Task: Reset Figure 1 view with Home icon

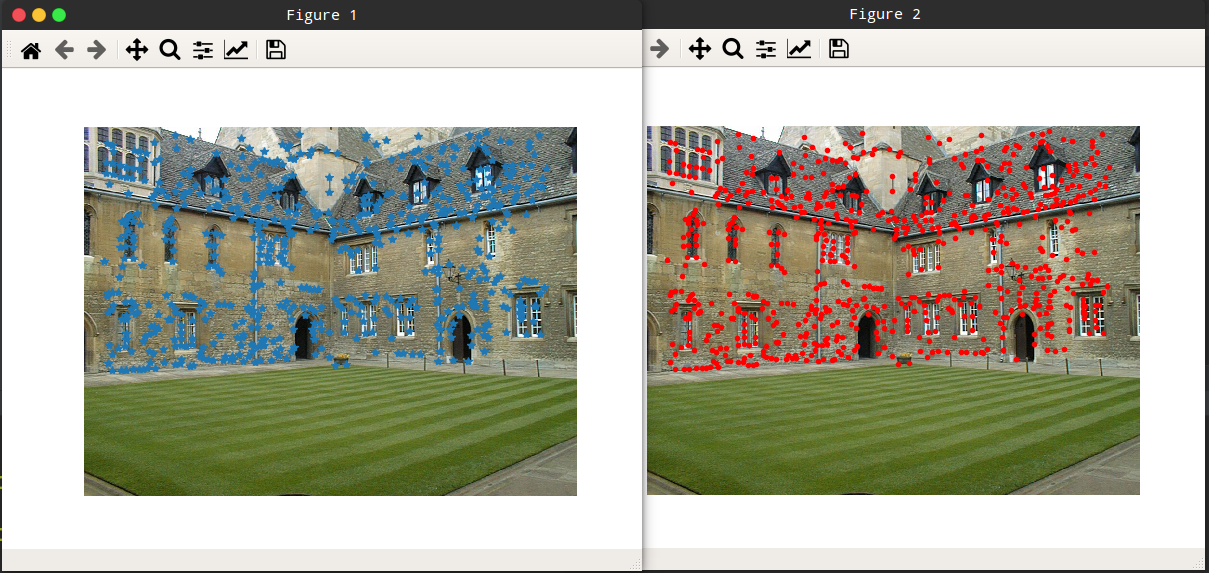Action: [31, 50]
